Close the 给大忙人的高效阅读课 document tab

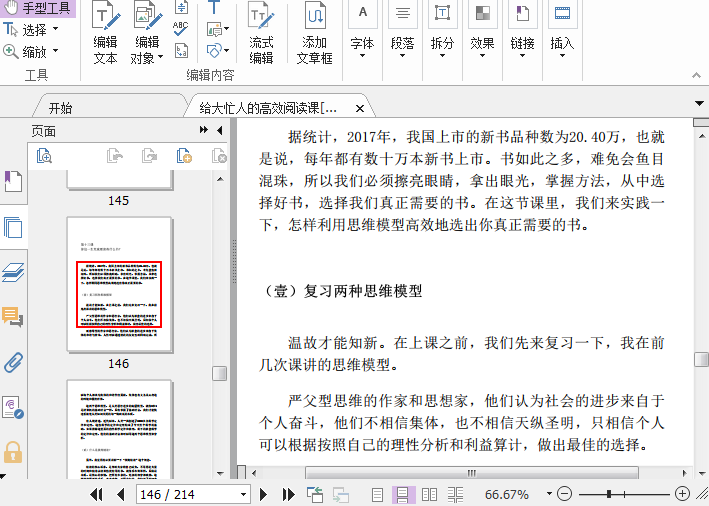point(360,109)
